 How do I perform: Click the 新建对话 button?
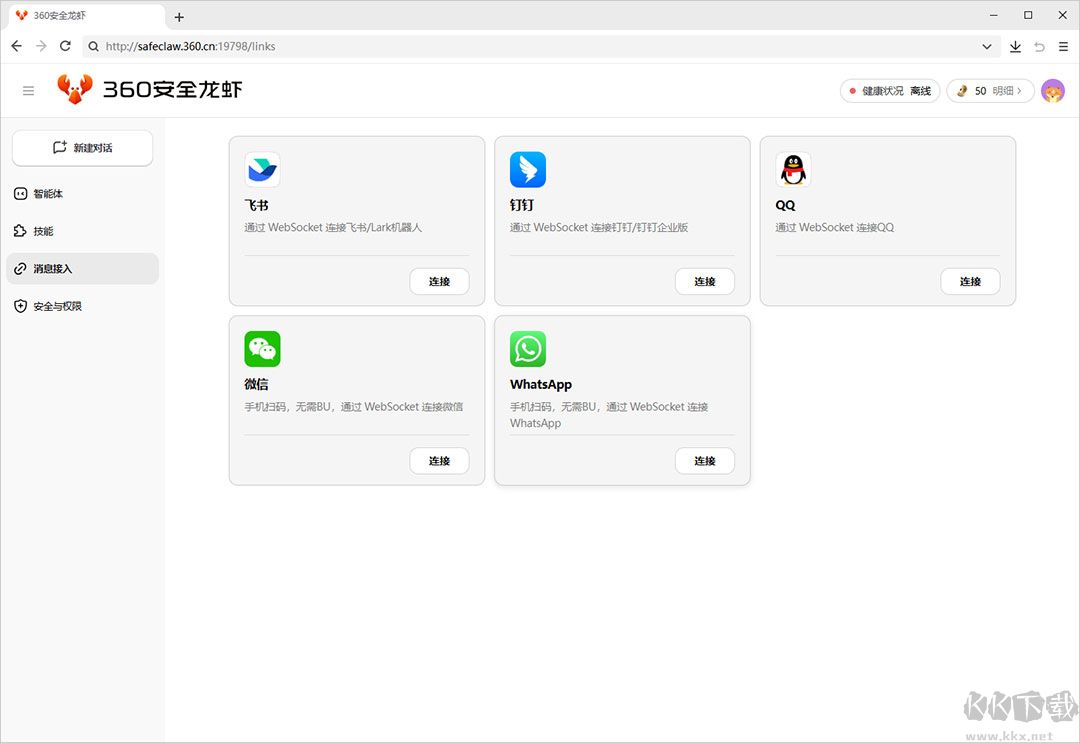tap(83, 147)
